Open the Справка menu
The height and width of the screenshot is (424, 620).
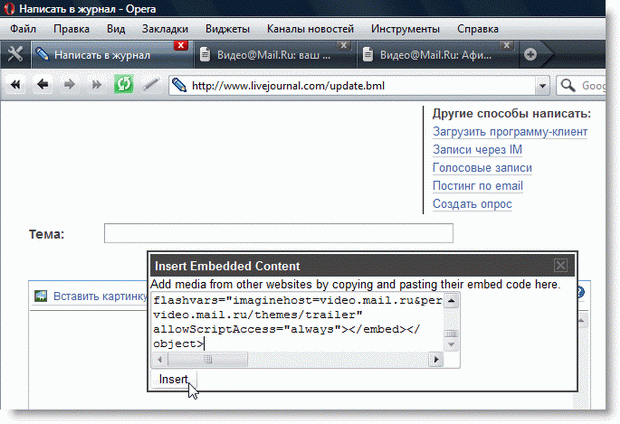tap(478, 29)
